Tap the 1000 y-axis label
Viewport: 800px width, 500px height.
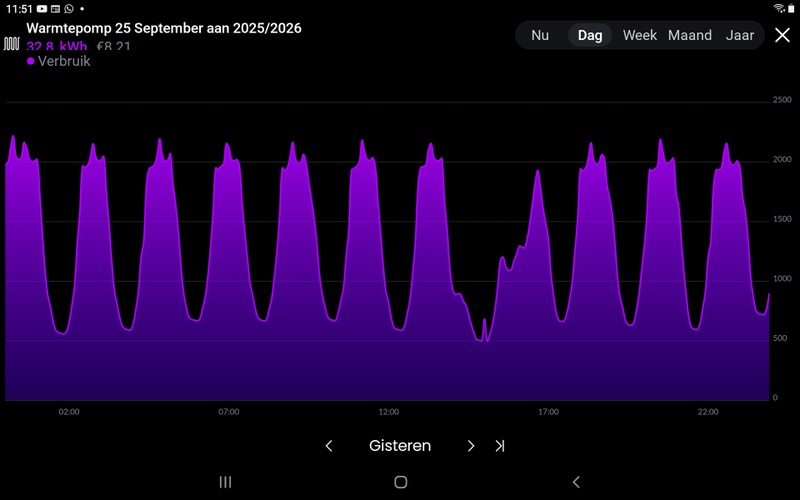pyautogui.click(x=782, y=279)
